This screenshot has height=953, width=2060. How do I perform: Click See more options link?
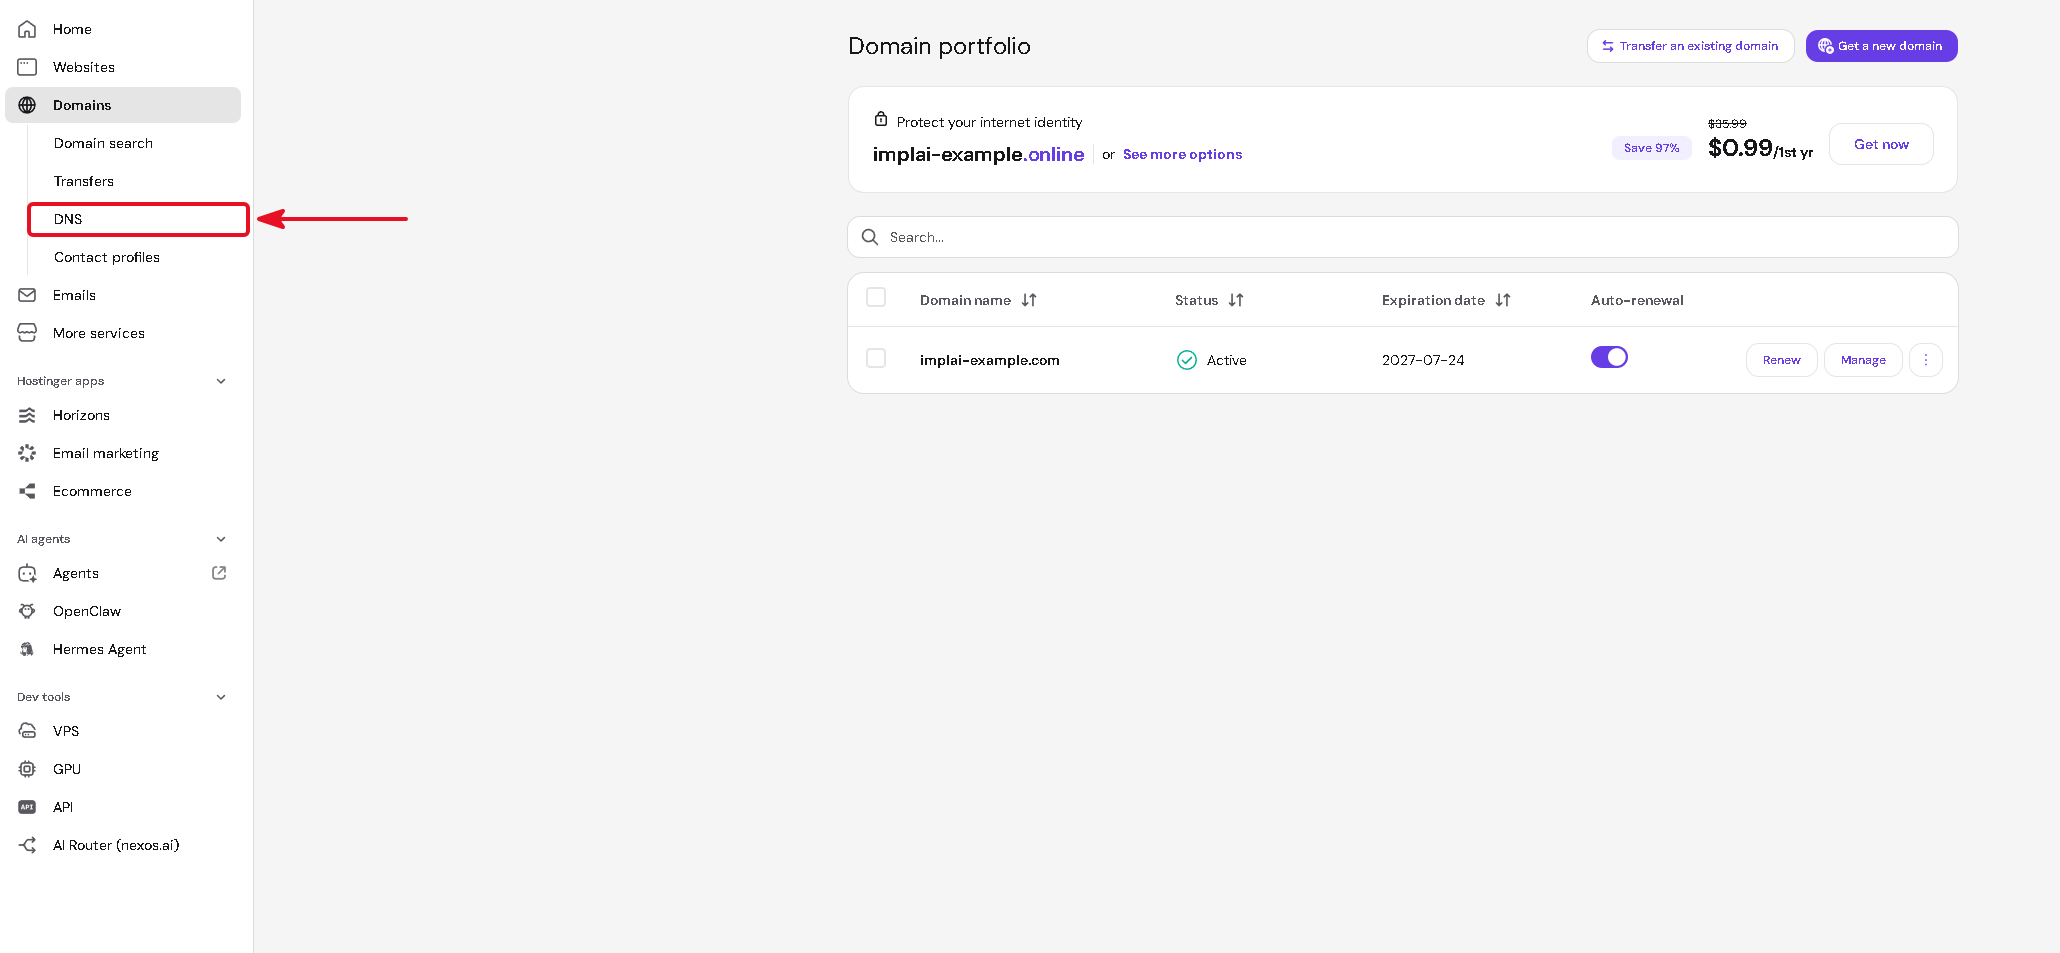(1182, 154)
